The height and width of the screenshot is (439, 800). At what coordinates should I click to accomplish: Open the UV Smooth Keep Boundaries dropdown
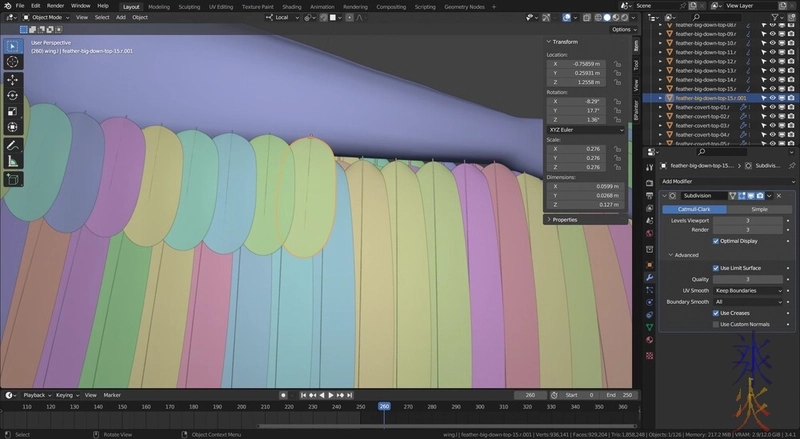click(x=748, y=290)
